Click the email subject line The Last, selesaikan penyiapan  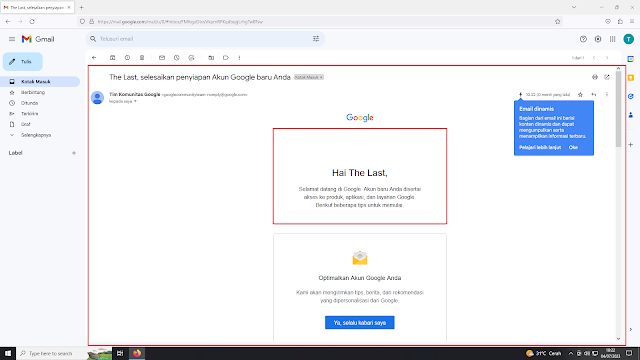pyautogui.click(x=200, y=77)
